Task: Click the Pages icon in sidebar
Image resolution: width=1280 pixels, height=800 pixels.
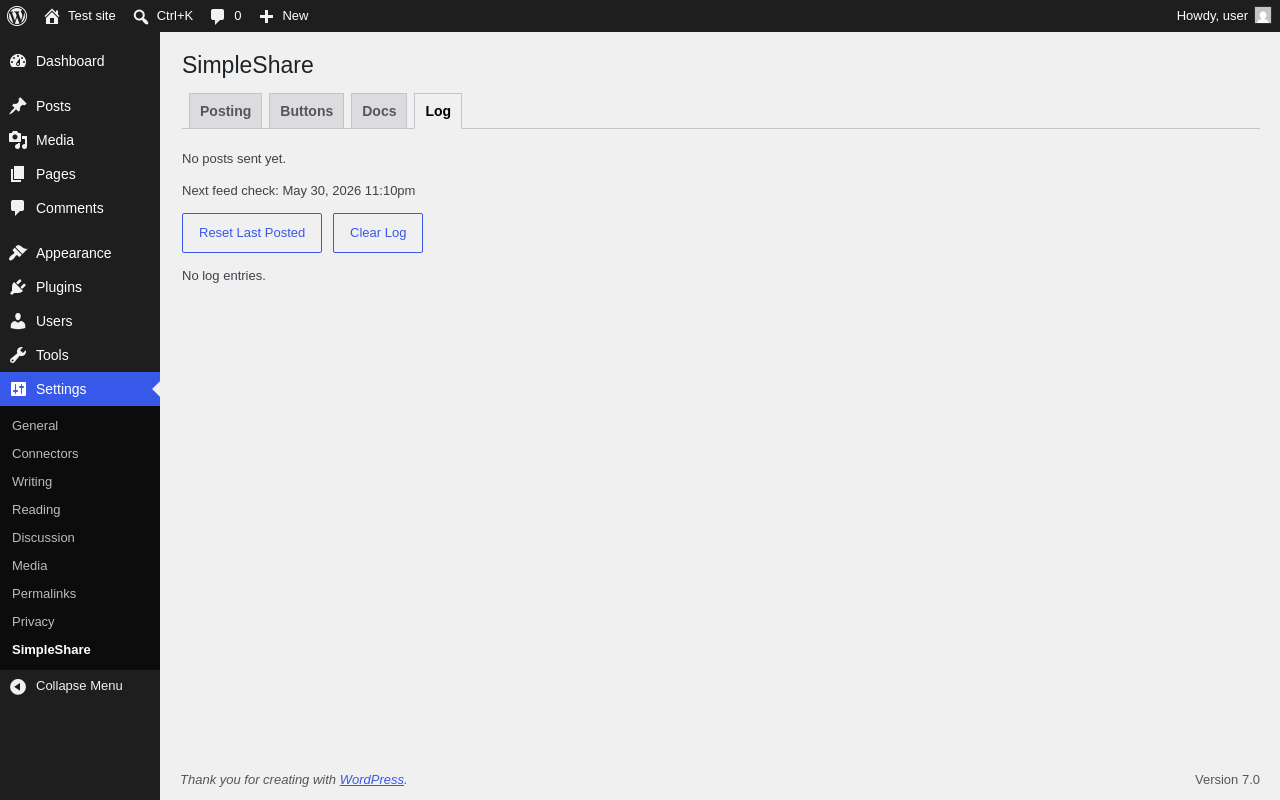Action: tap(18, 174)
